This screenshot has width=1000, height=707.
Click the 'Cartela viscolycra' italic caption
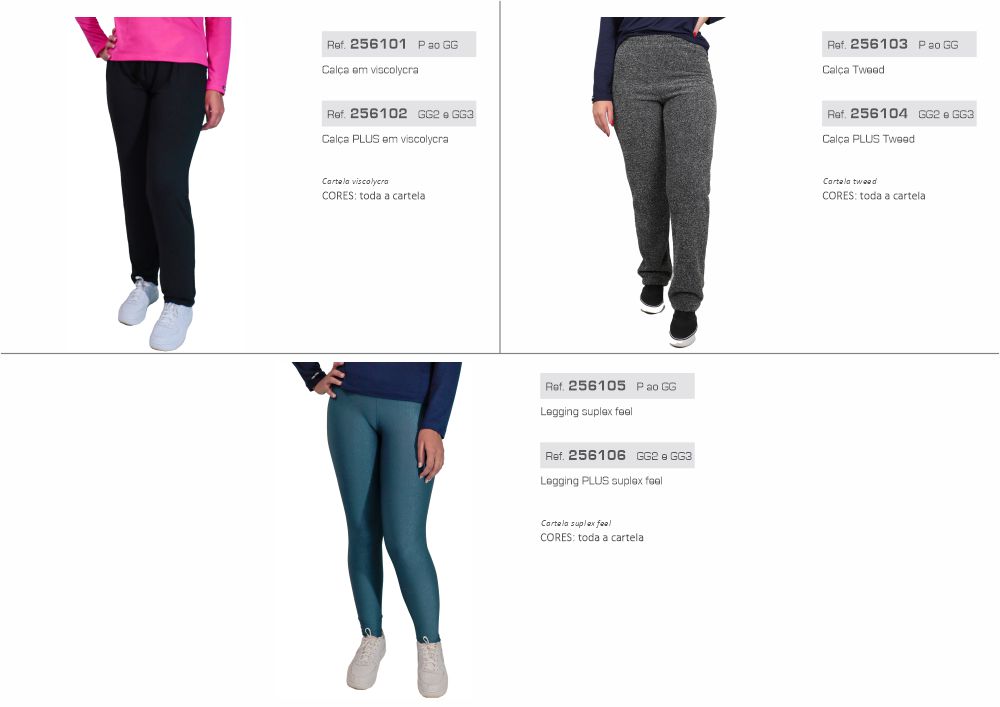(355, 181)
